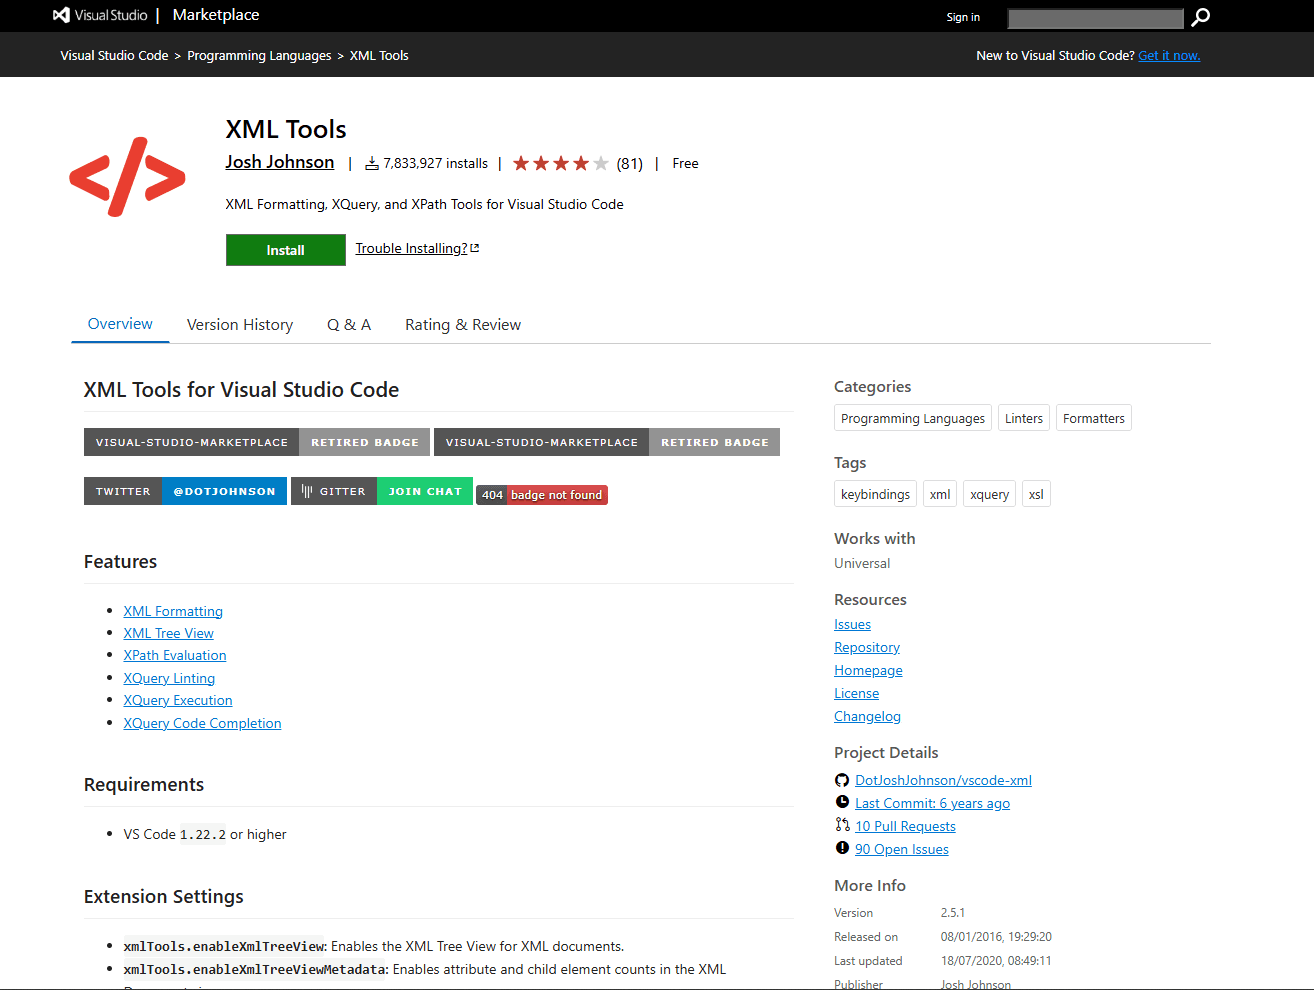Open the XQuery Execution link
This screenshot has height=990, width=1314.
click(178, 700)
